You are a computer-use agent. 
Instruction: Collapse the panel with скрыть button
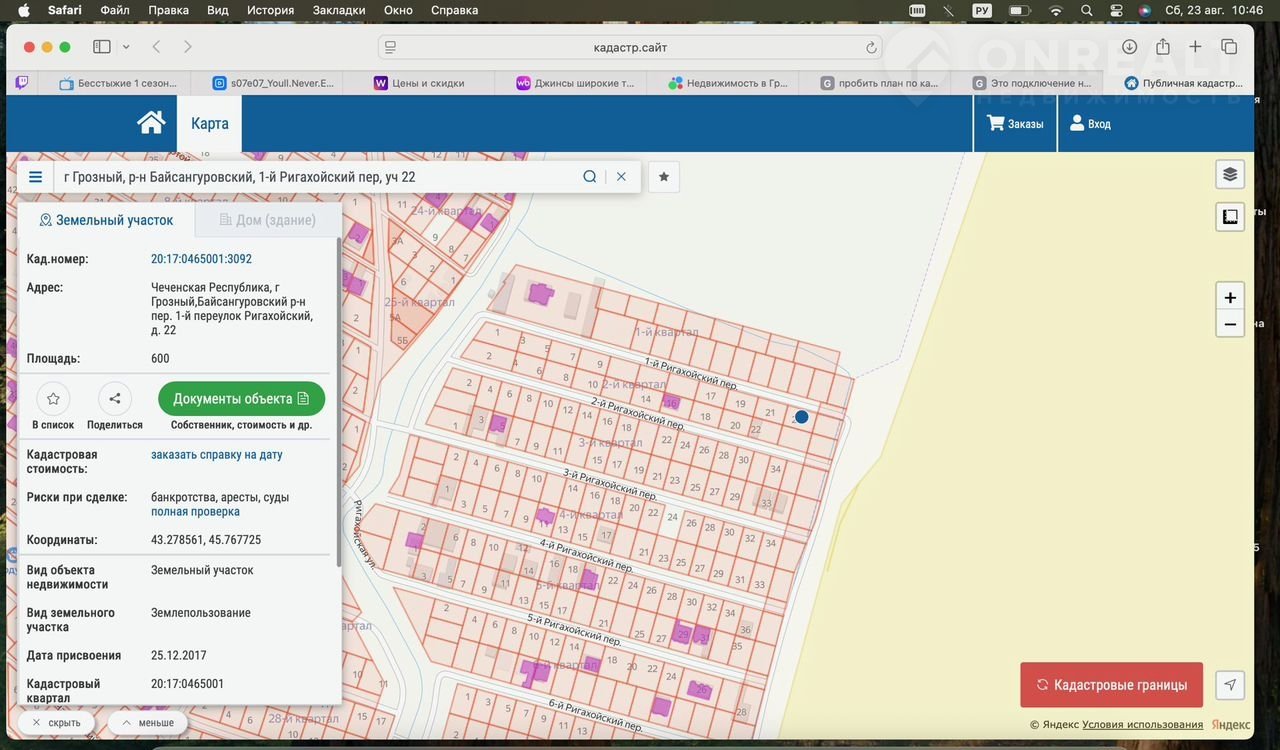point(56,722)
